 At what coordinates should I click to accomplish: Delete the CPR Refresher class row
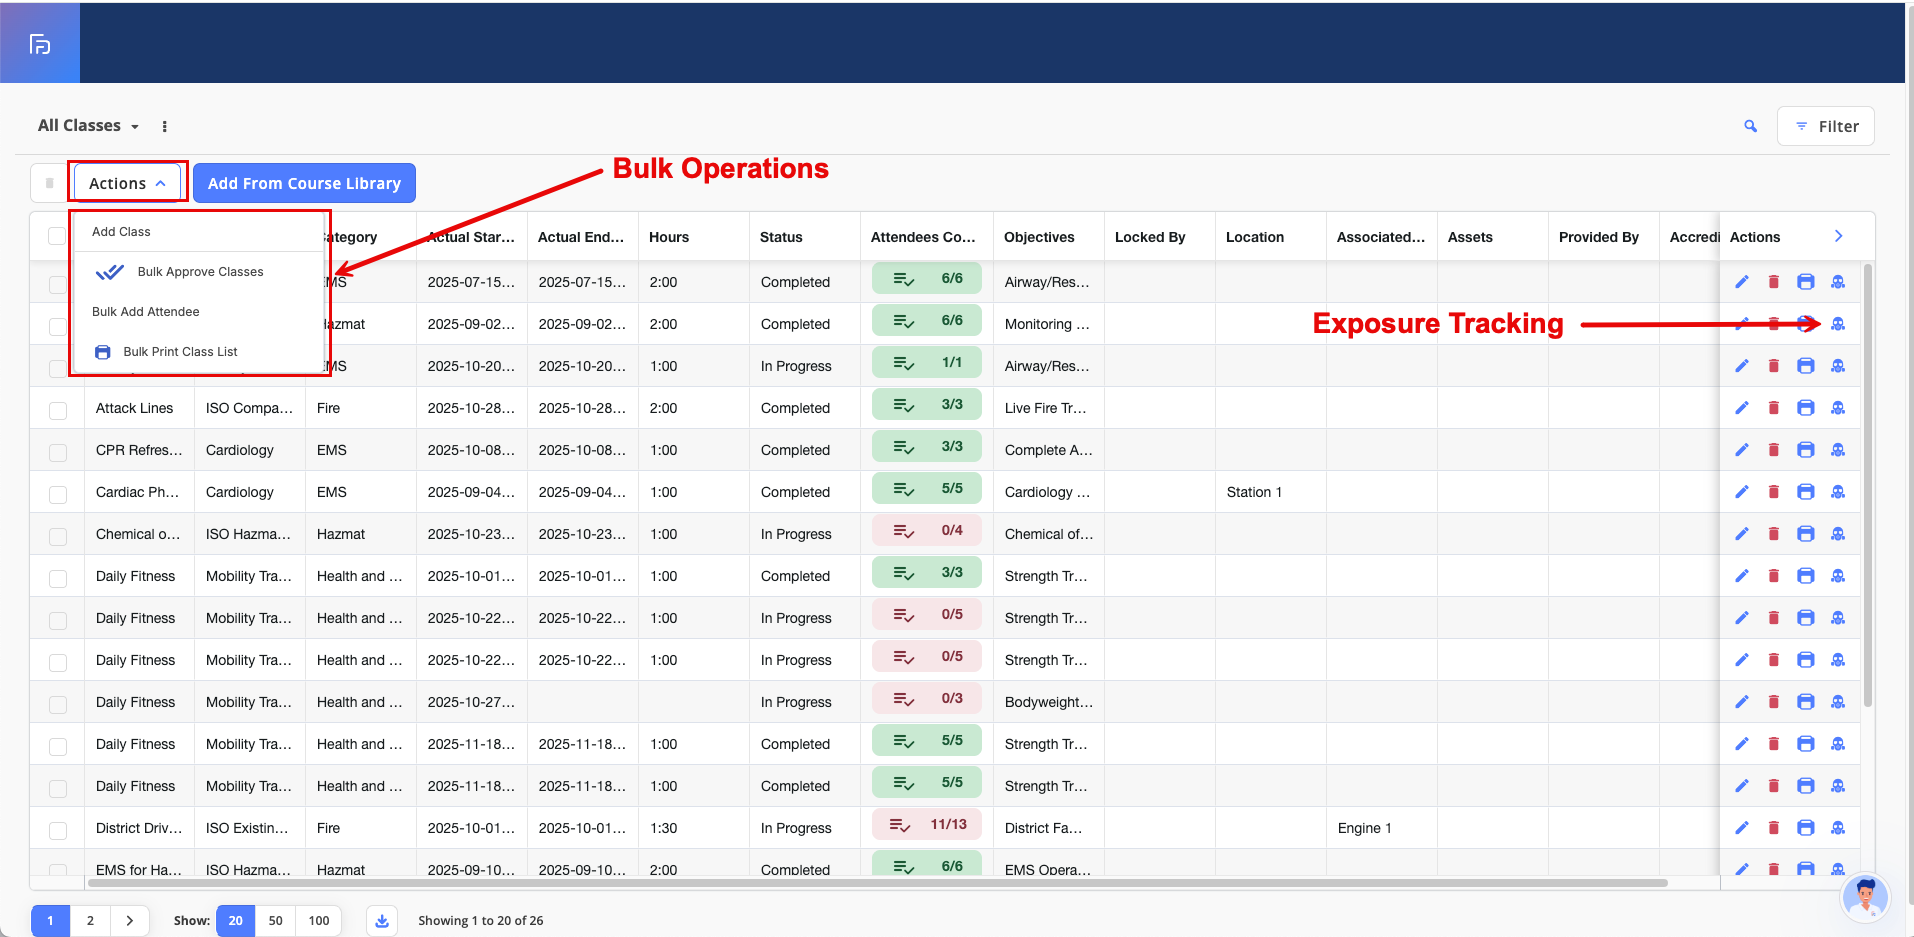pos(1773,450)
